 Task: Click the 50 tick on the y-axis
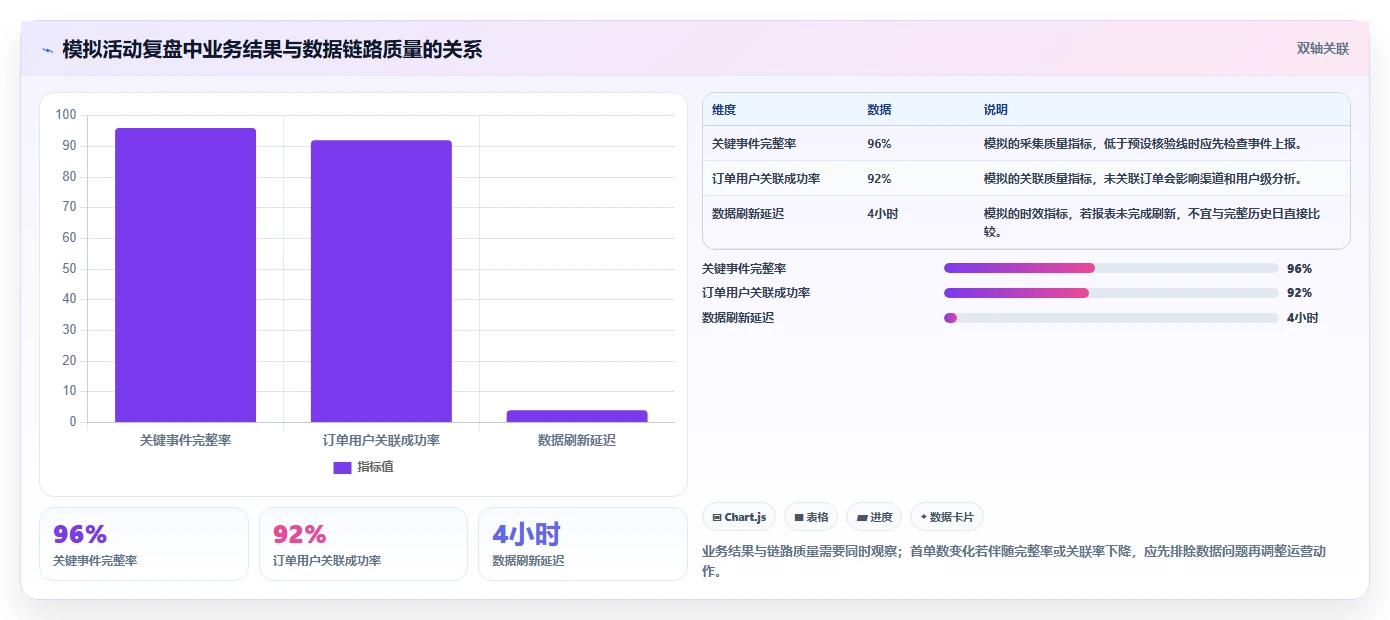pos(69,268)
